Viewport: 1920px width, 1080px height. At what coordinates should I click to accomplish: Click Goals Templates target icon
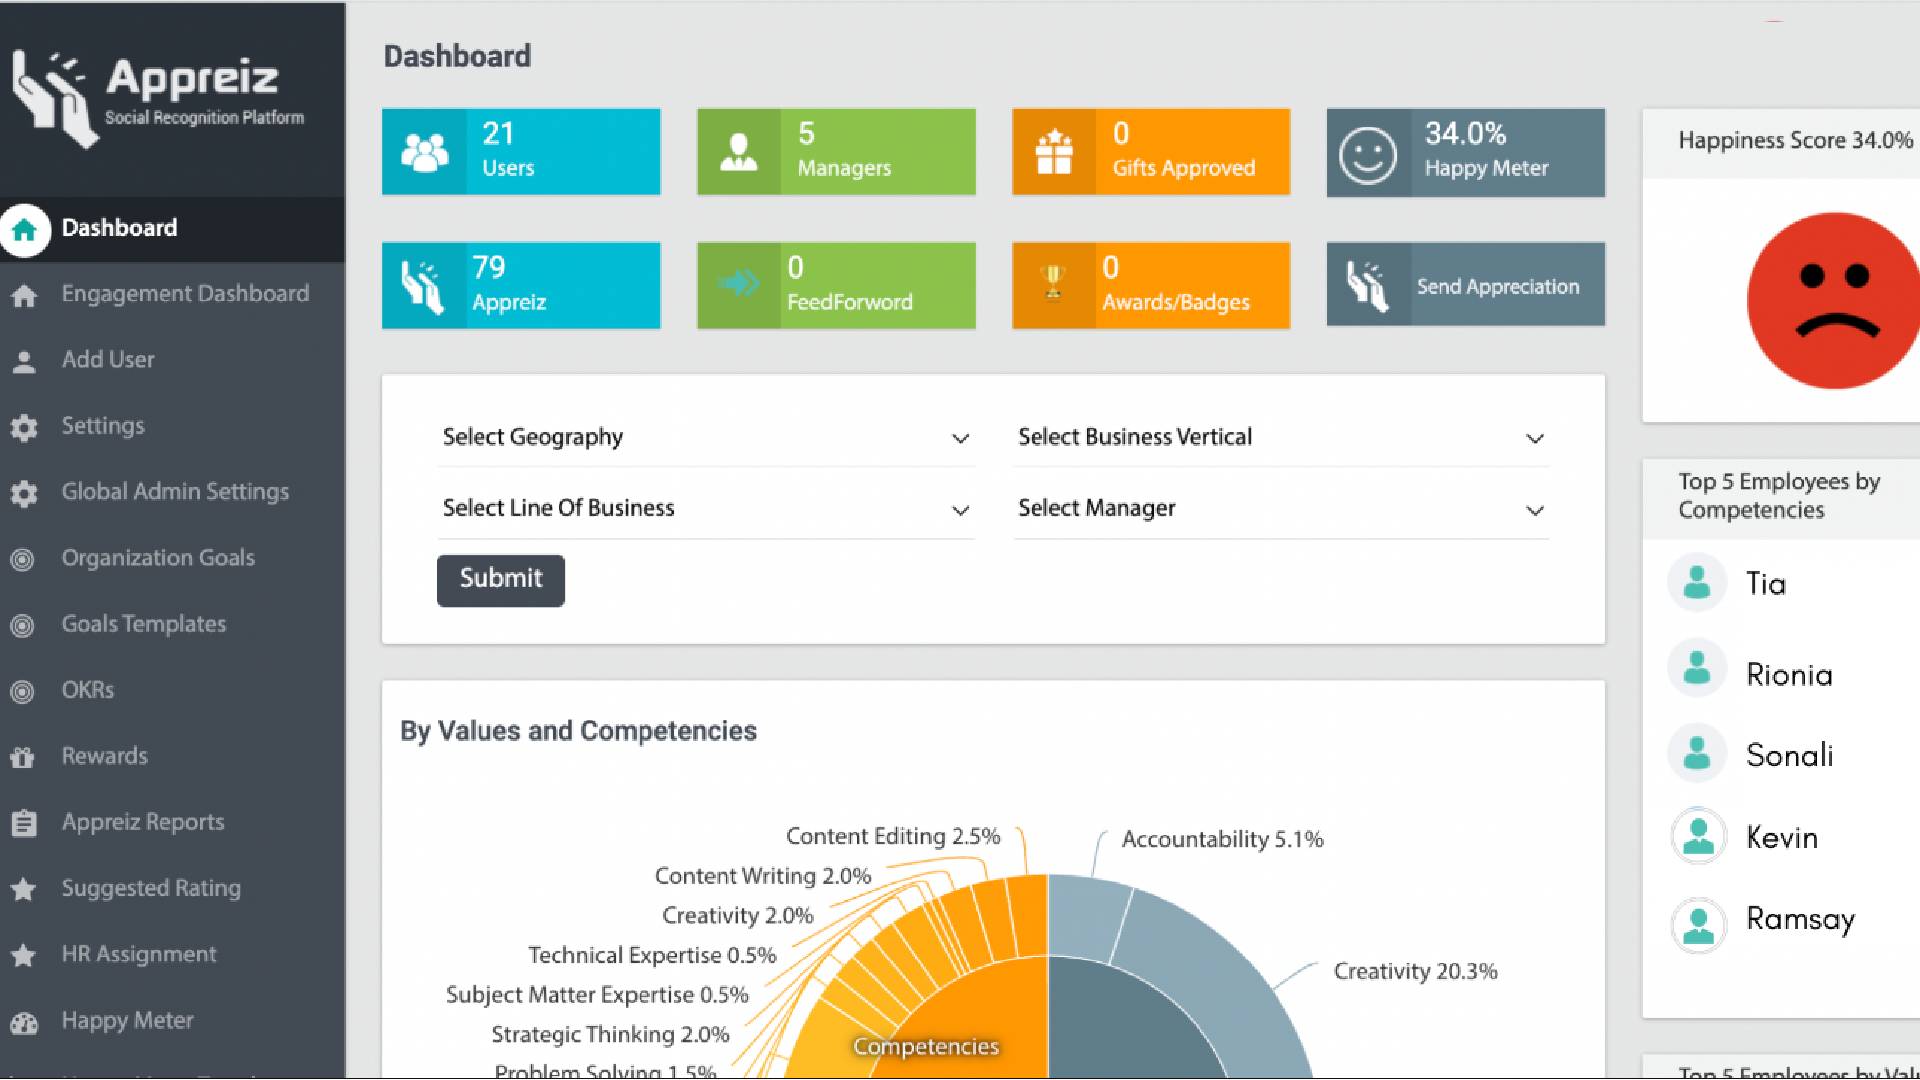(x=22, y=626)
